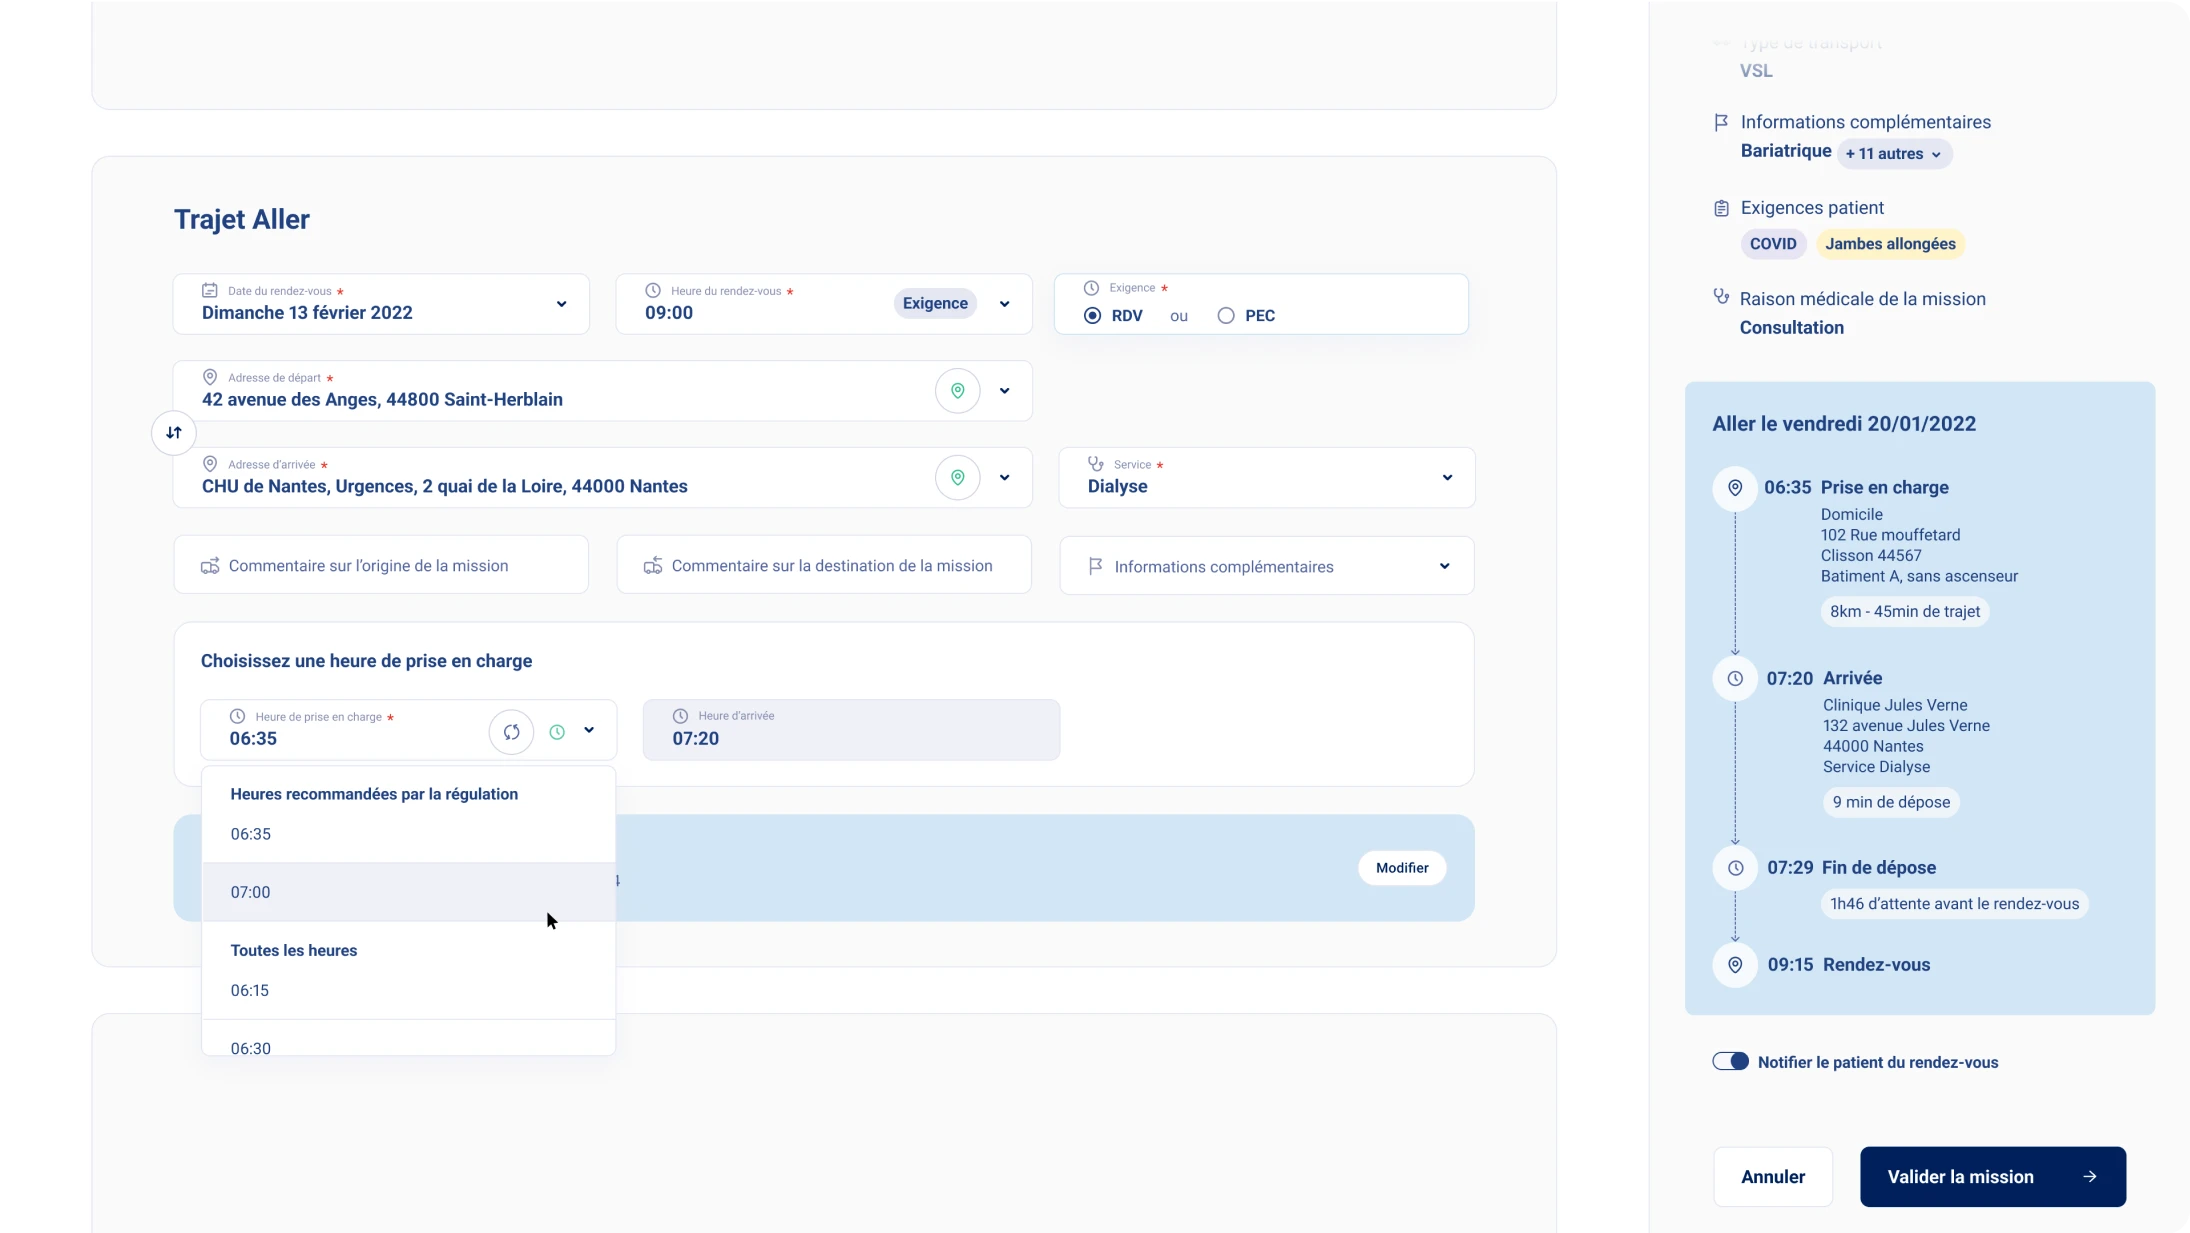
Task: Expand the Service Dialyse dropdown
Action: coord(1446,478)
